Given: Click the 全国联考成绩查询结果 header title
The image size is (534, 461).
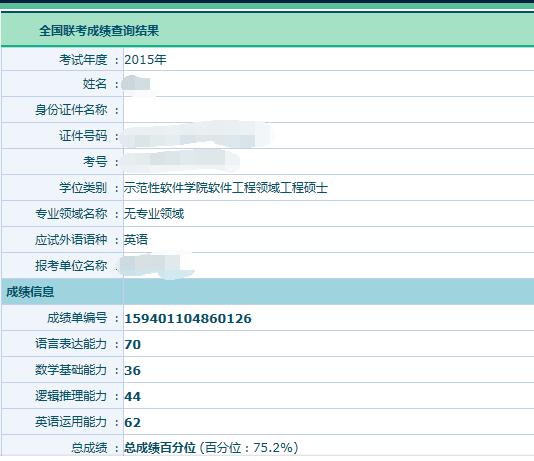Looking at the screenshot, I should 99,31.
